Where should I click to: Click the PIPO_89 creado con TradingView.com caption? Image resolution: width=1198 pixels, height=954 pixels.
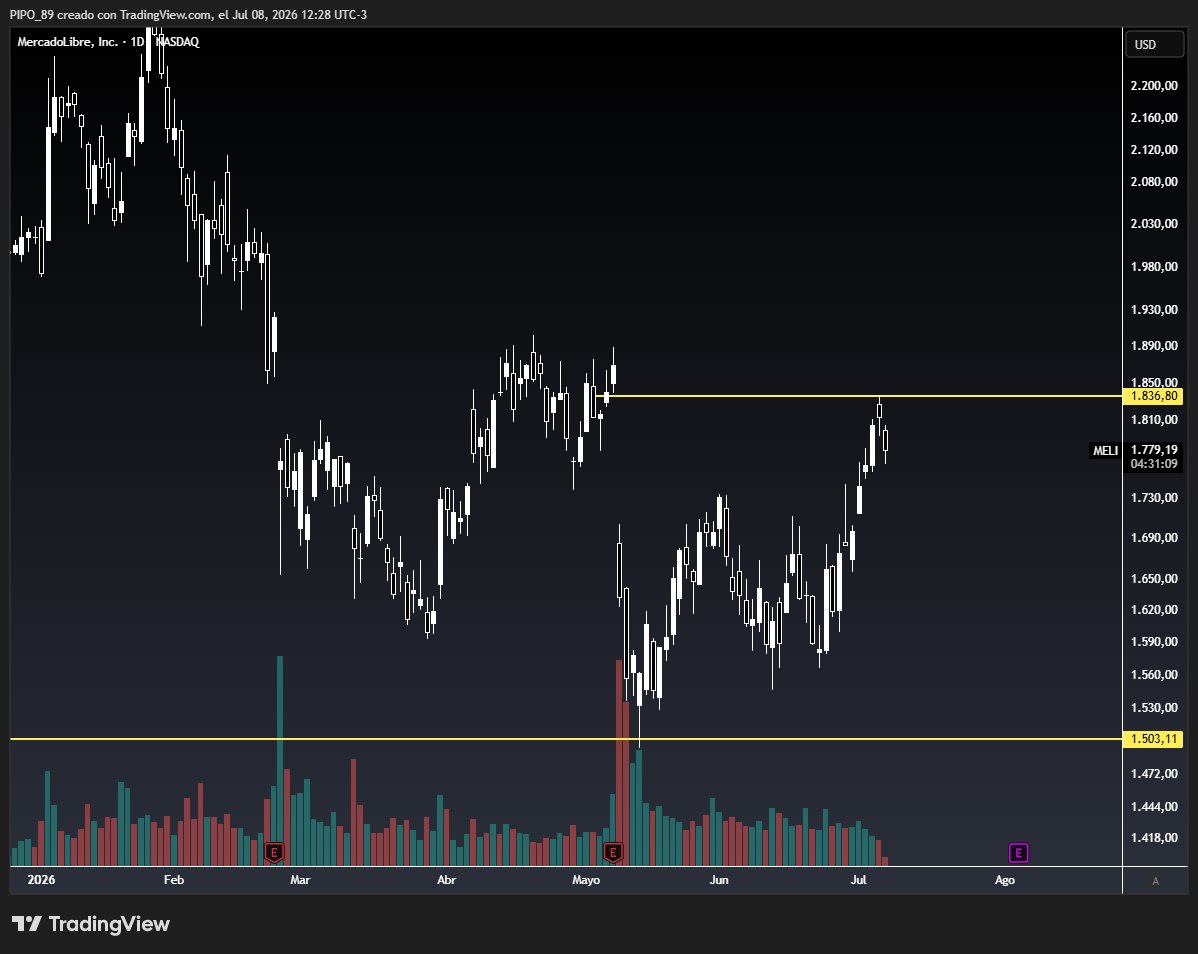pos(188,15)
